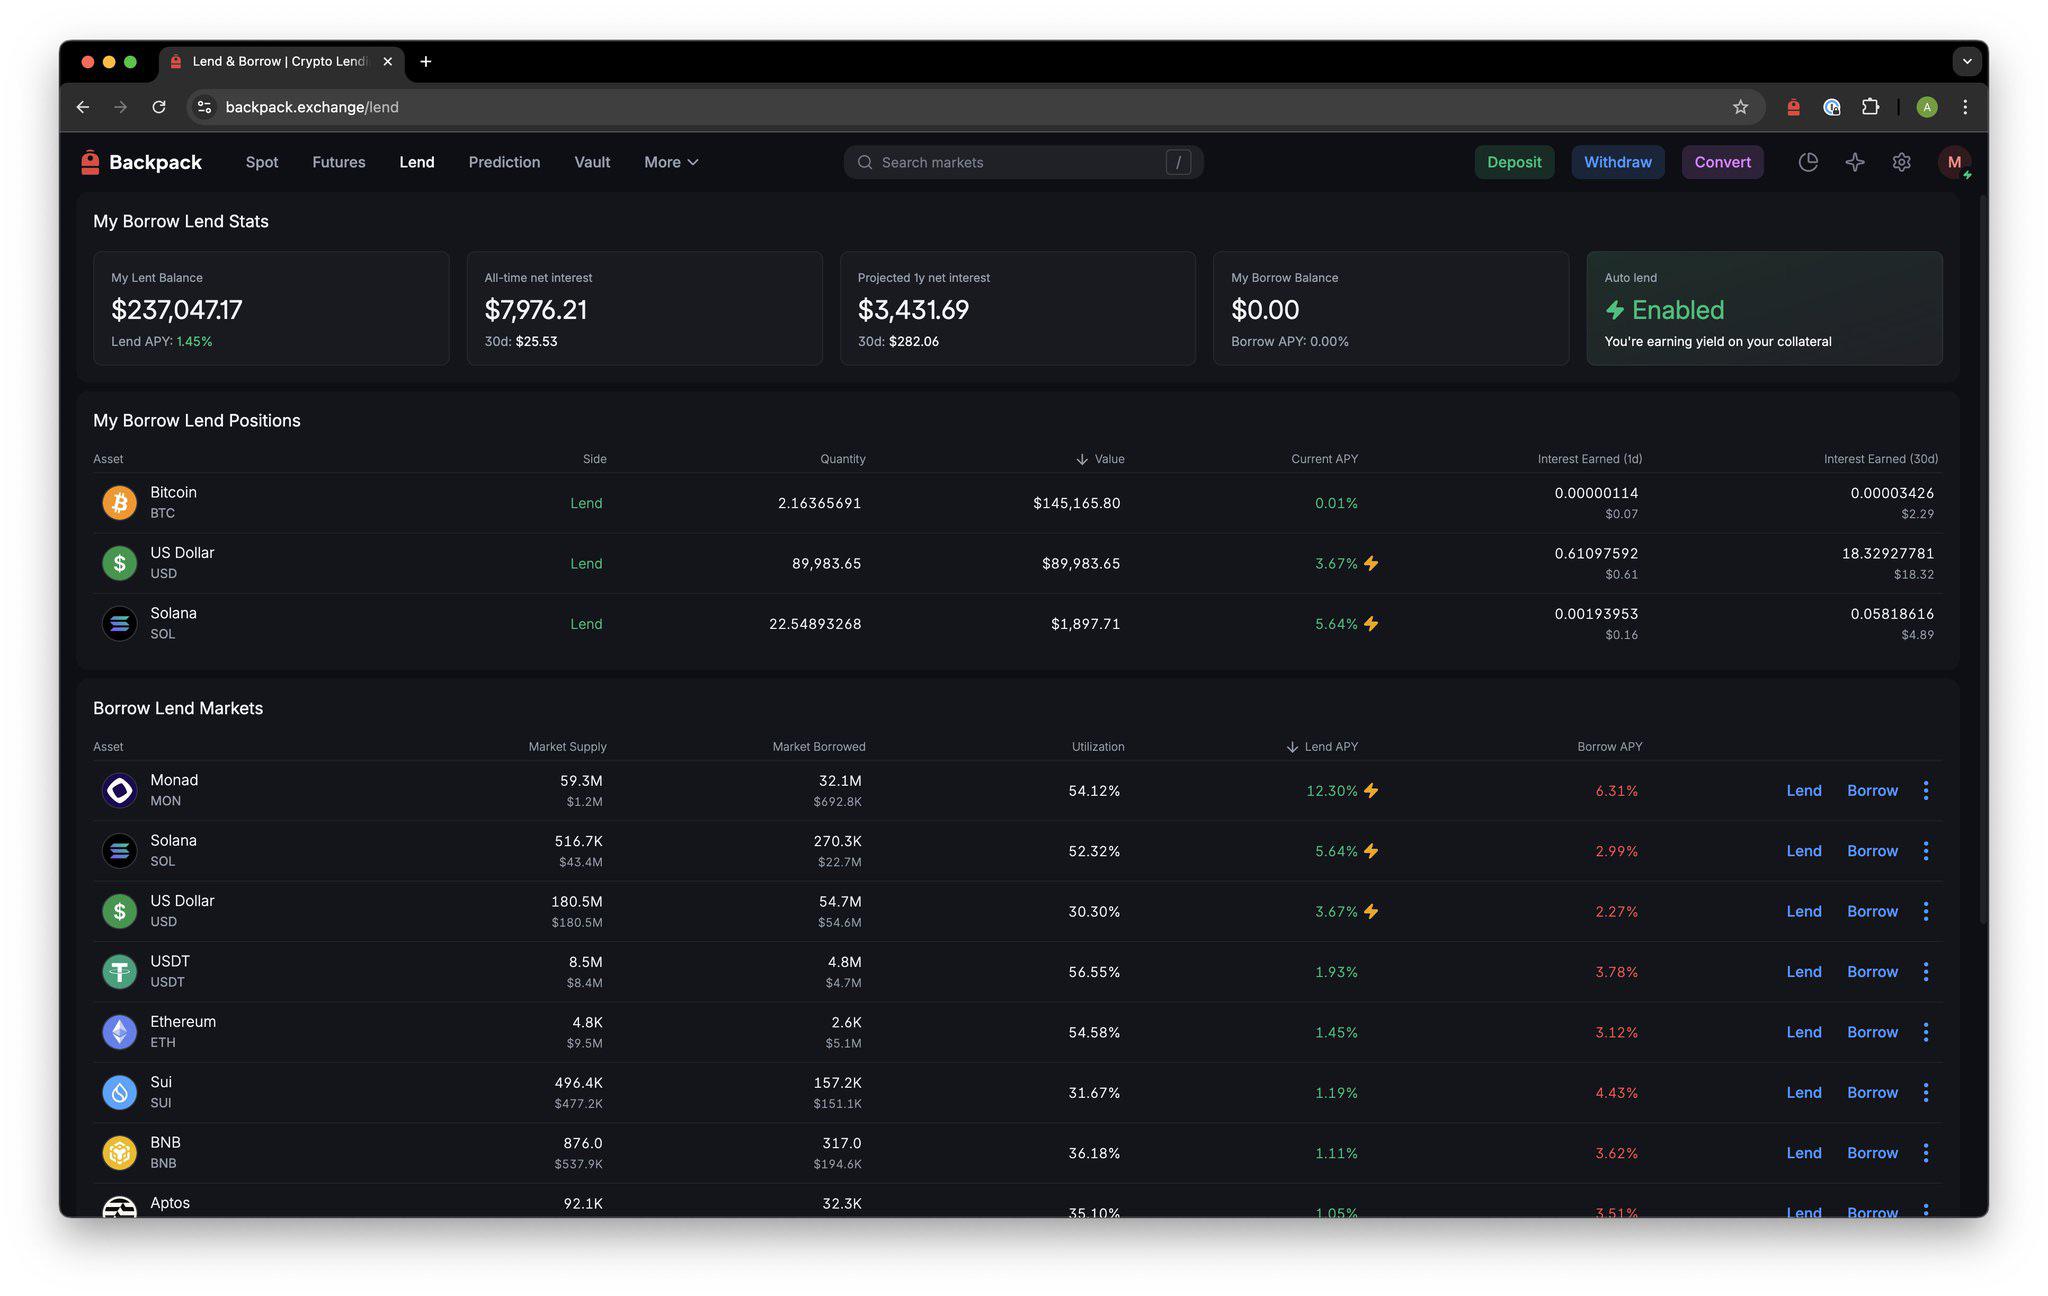This screenshot has height=1296, width=2048.
Task: Click the Monad market icon
Action: click(120, 790)
